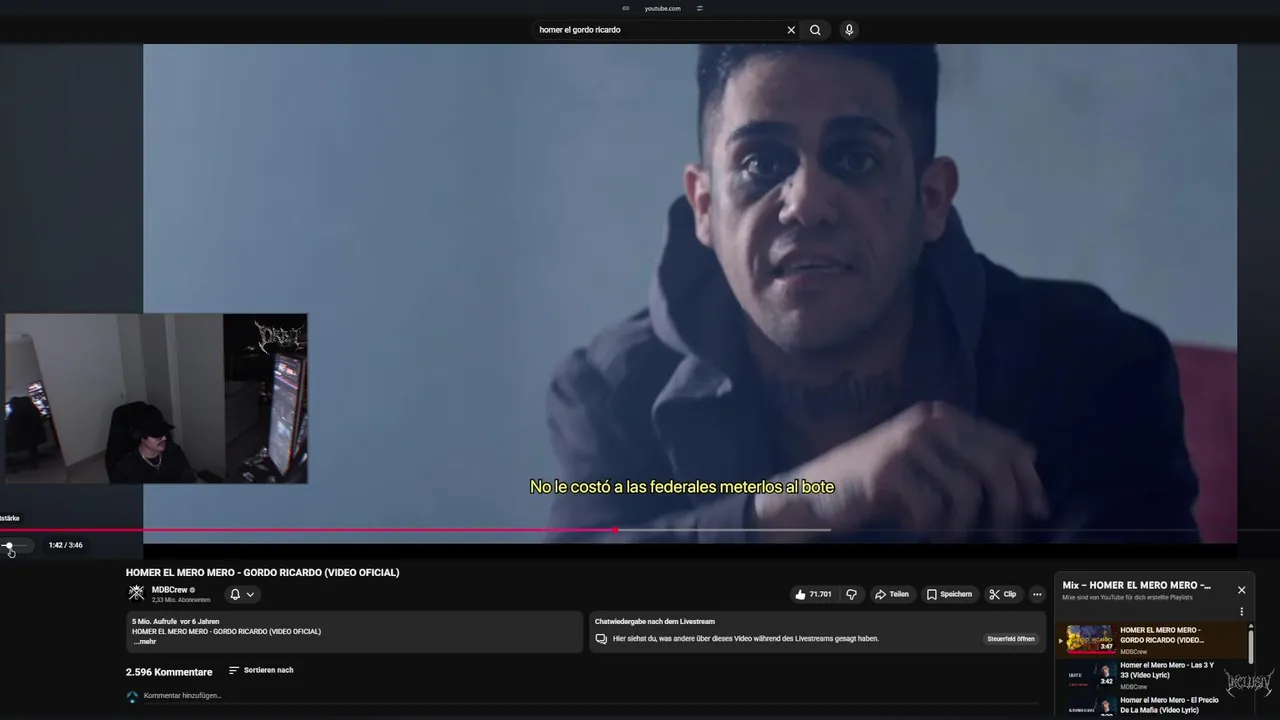Save video with Speichern button

click(949, 594)
